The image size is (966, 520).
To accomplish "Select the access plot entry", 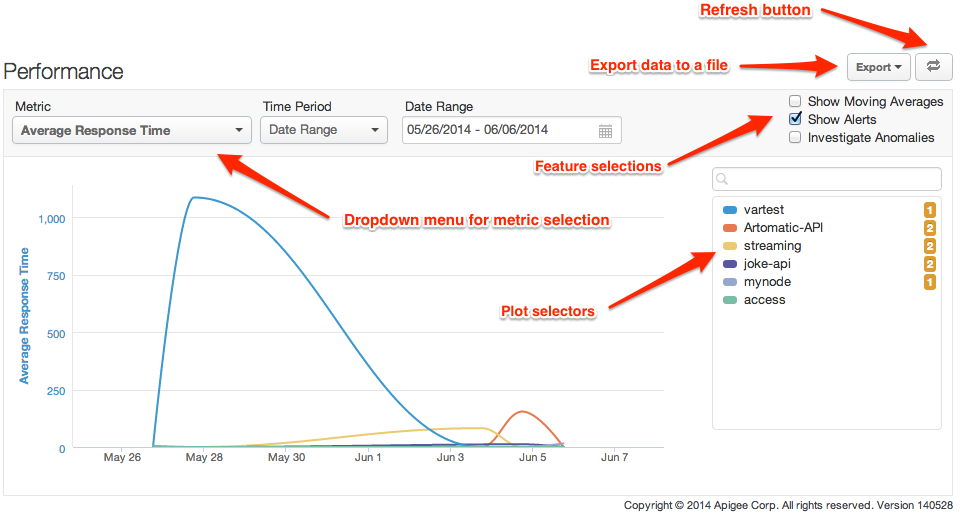I will coord(765,300).
